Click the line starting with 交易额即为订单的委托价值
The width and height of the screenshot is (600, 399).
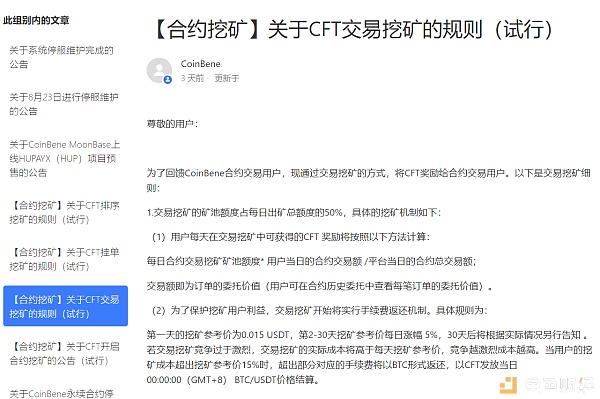point(319,286)
